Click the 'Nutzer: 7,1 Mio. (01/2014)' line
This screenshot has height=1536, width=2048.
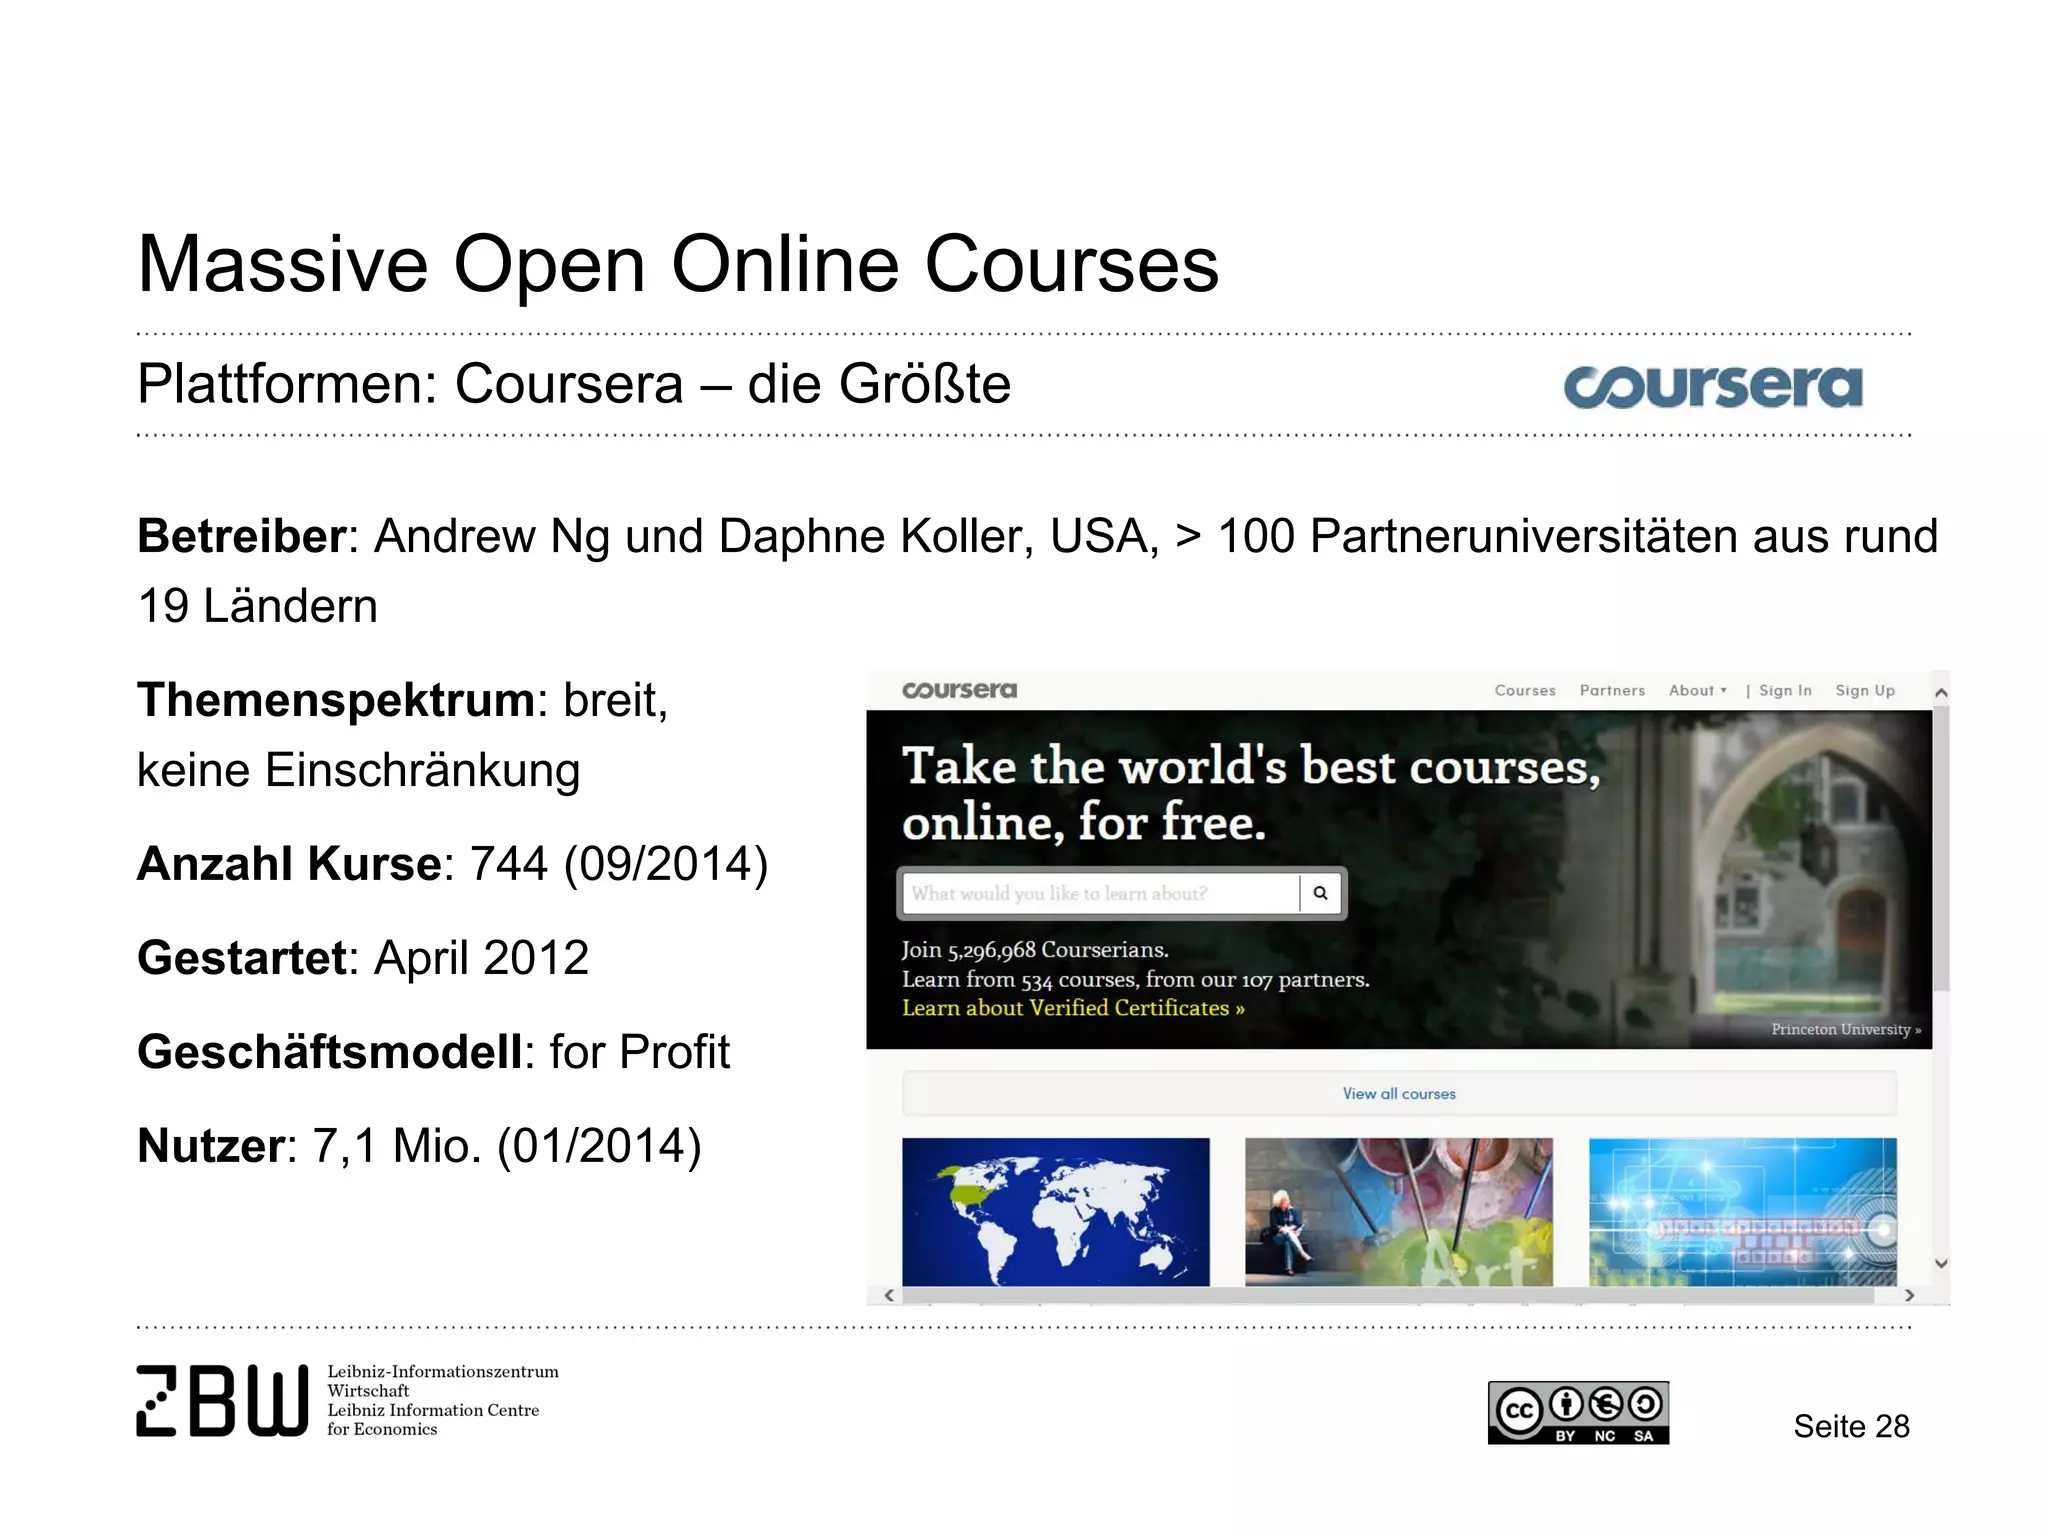click(420, 1146)
